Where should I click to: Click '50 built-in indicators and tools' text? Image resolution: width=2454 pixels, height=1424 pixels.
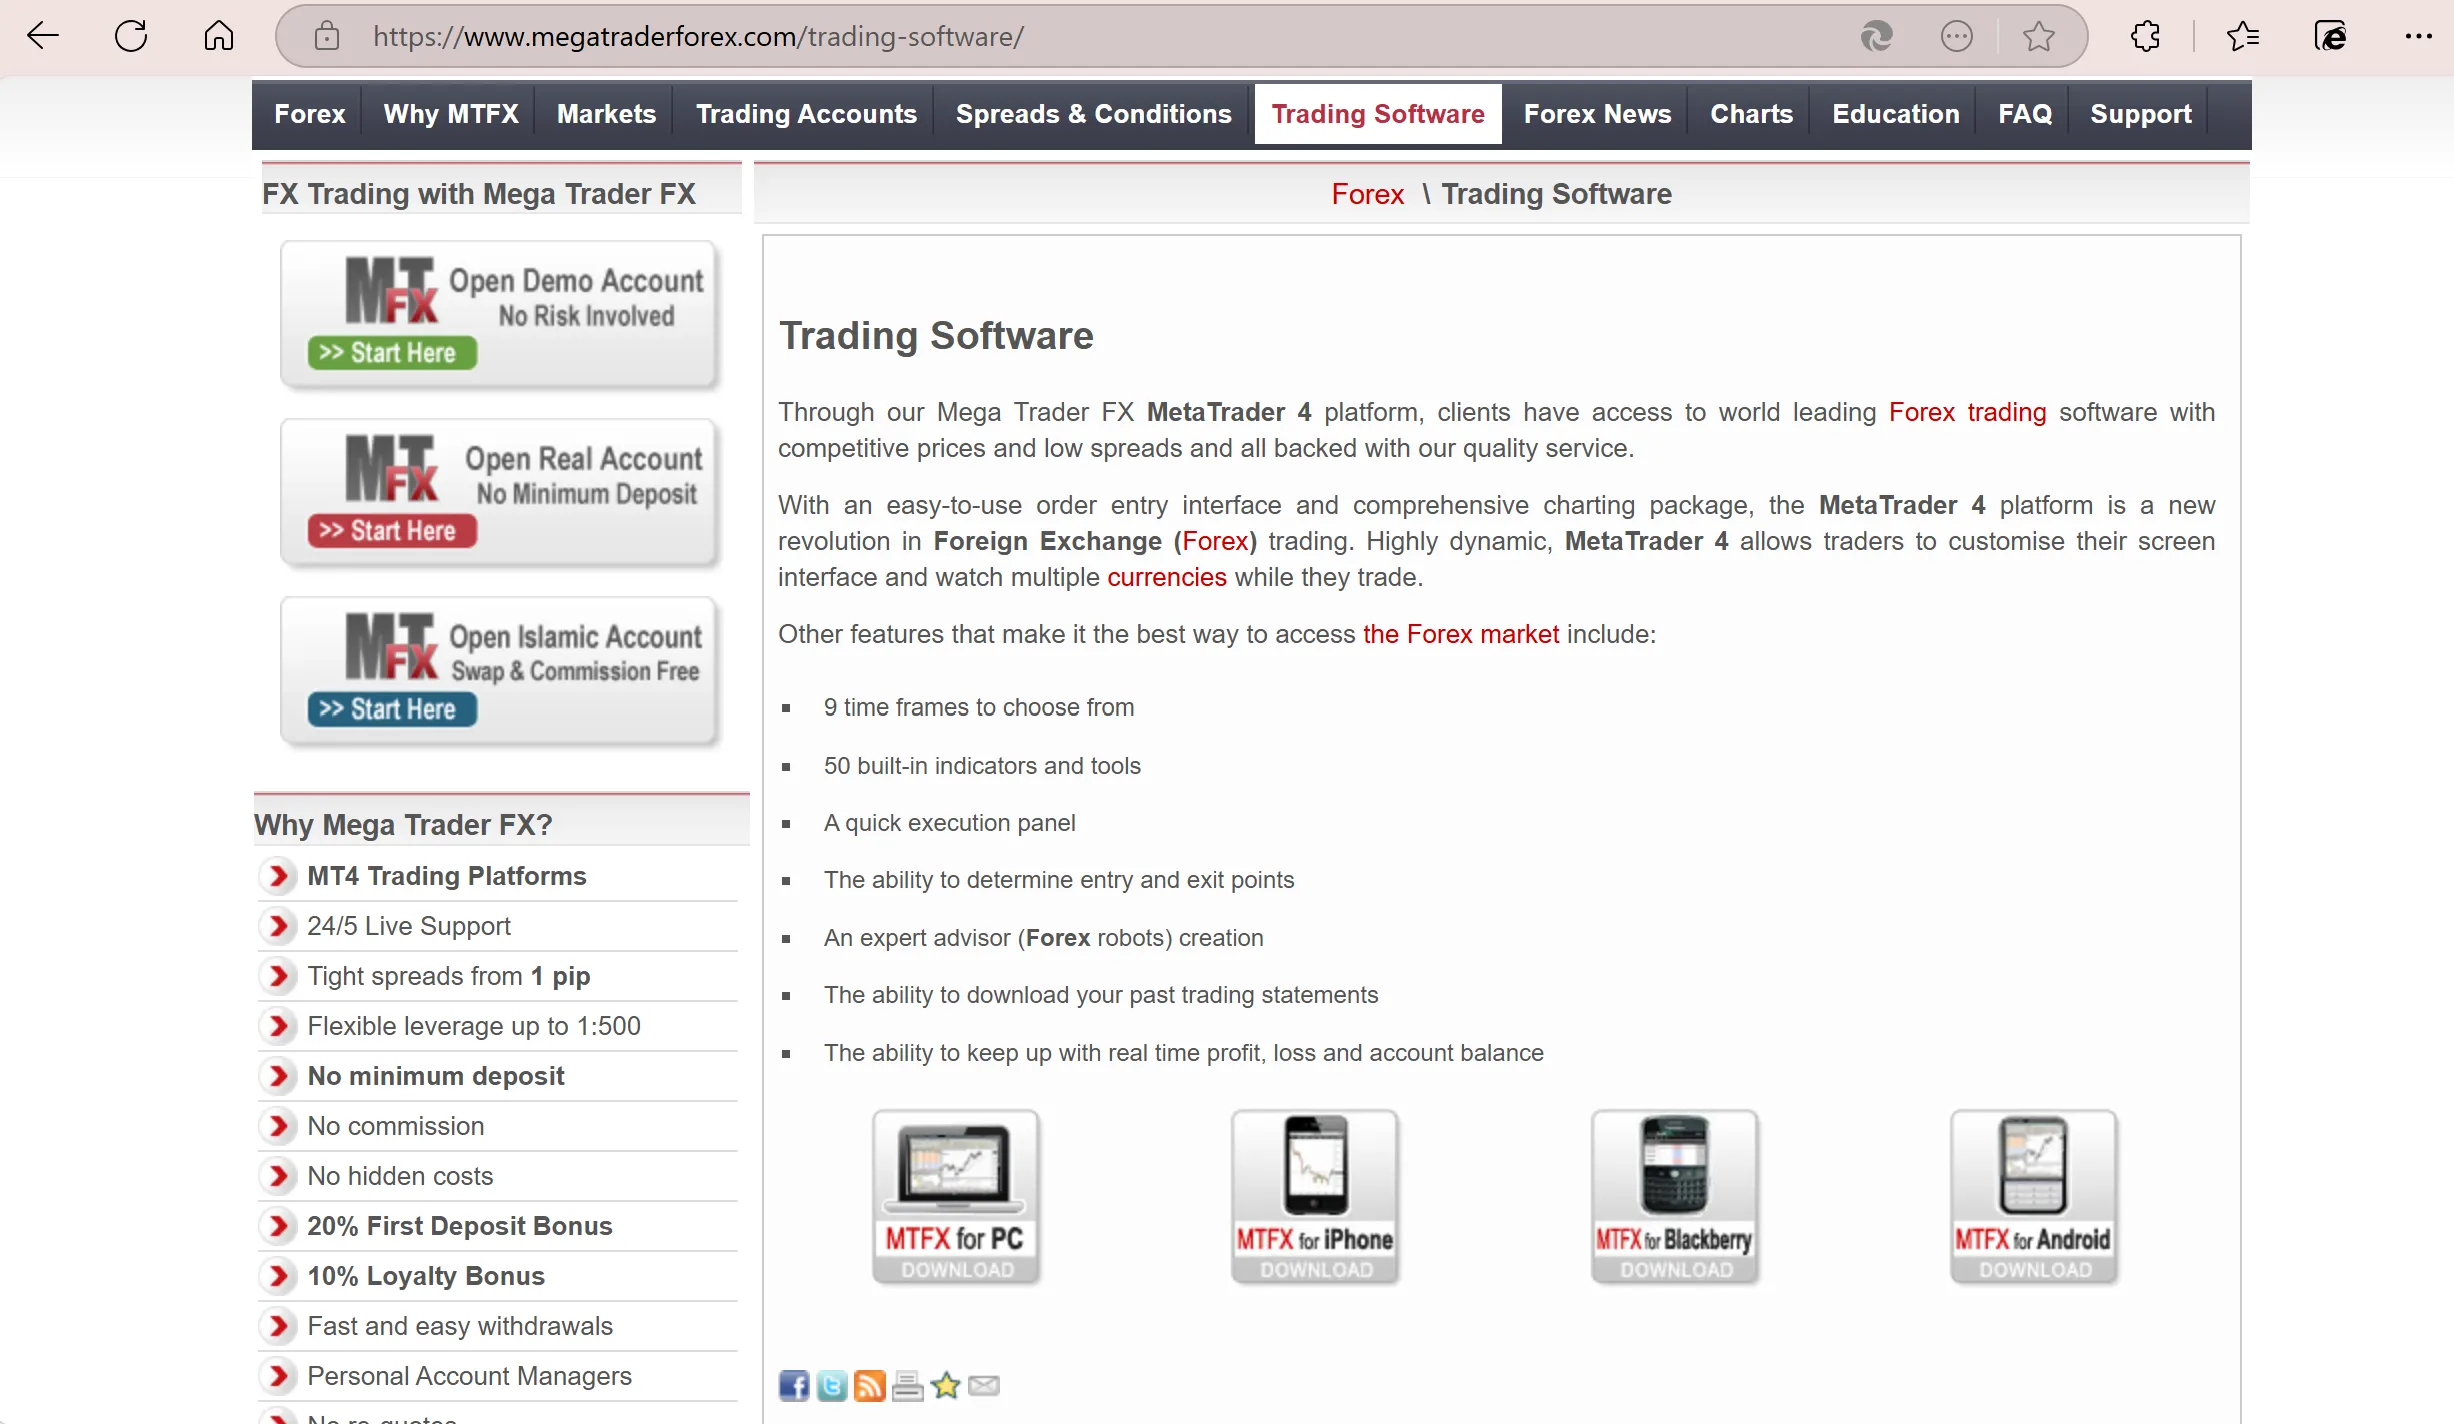pos(982,766)
